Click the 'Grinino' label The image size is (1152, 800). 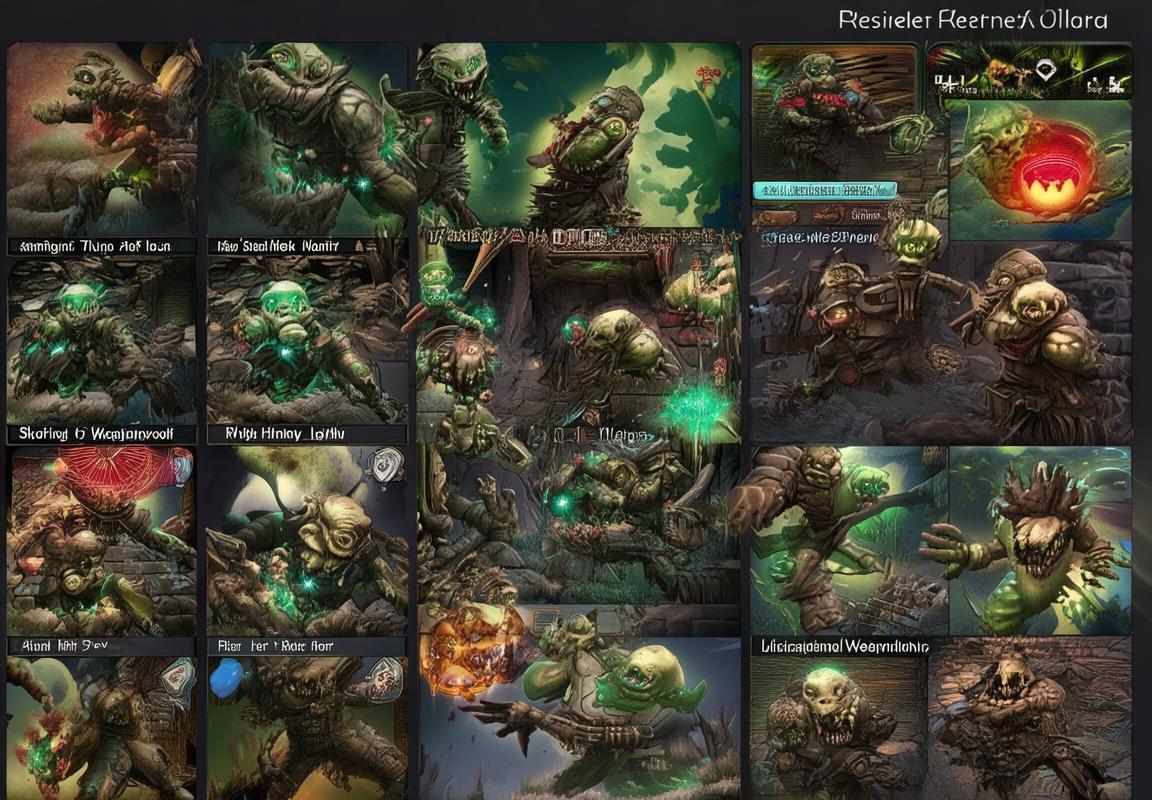(868, 215)
